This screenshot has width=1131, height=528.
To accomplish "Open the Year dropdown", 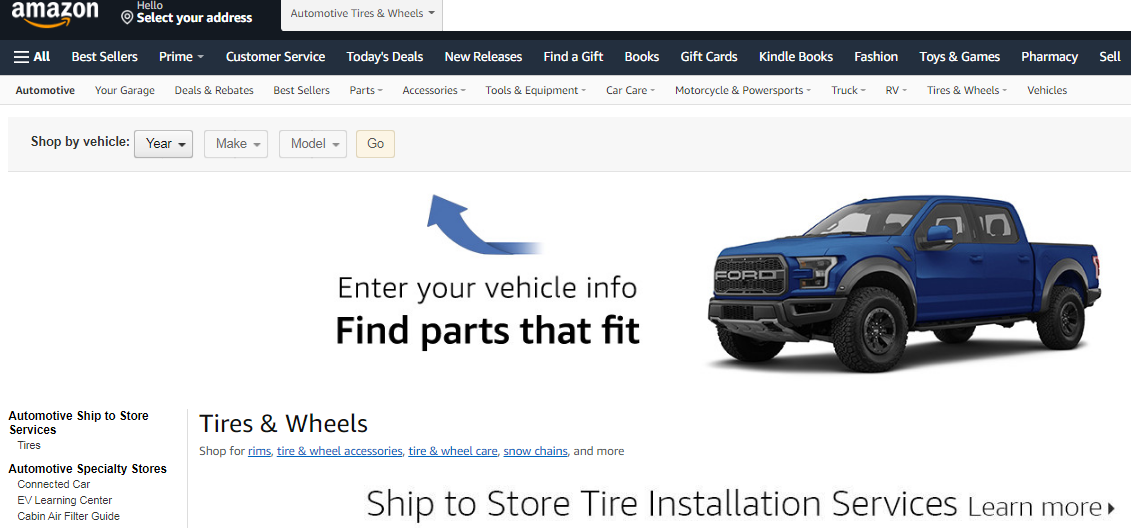I will coord(164,144).
